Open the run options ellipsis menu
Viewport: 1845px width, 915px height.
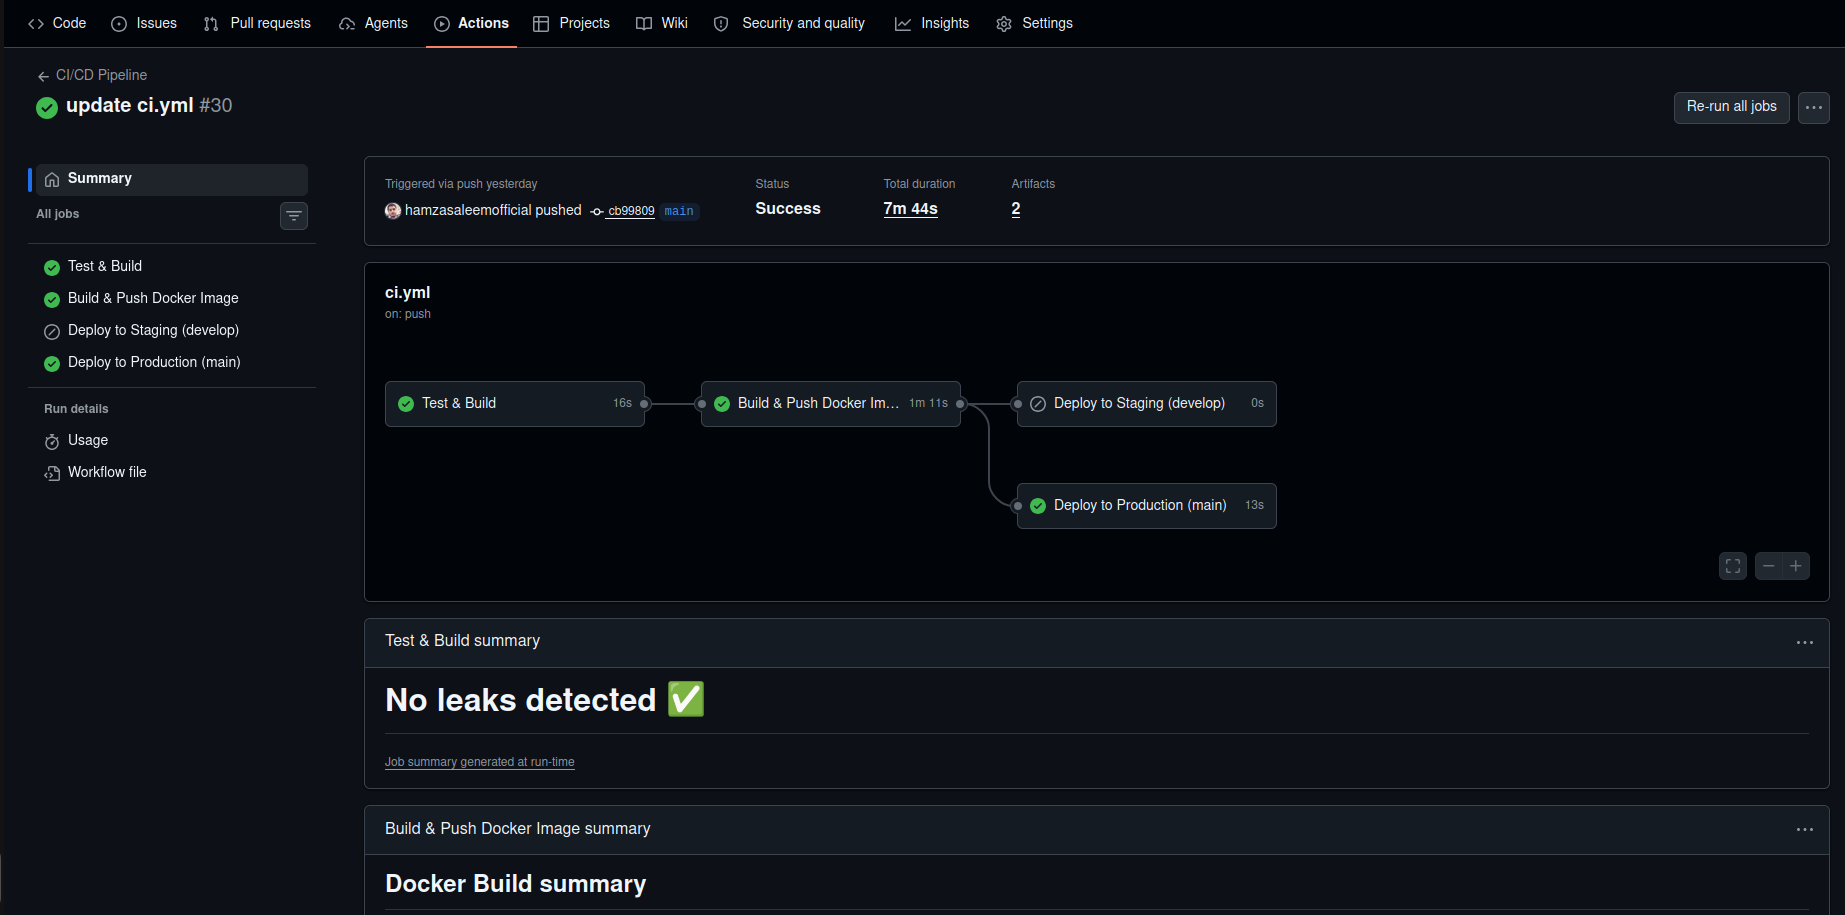point(1813,107)
